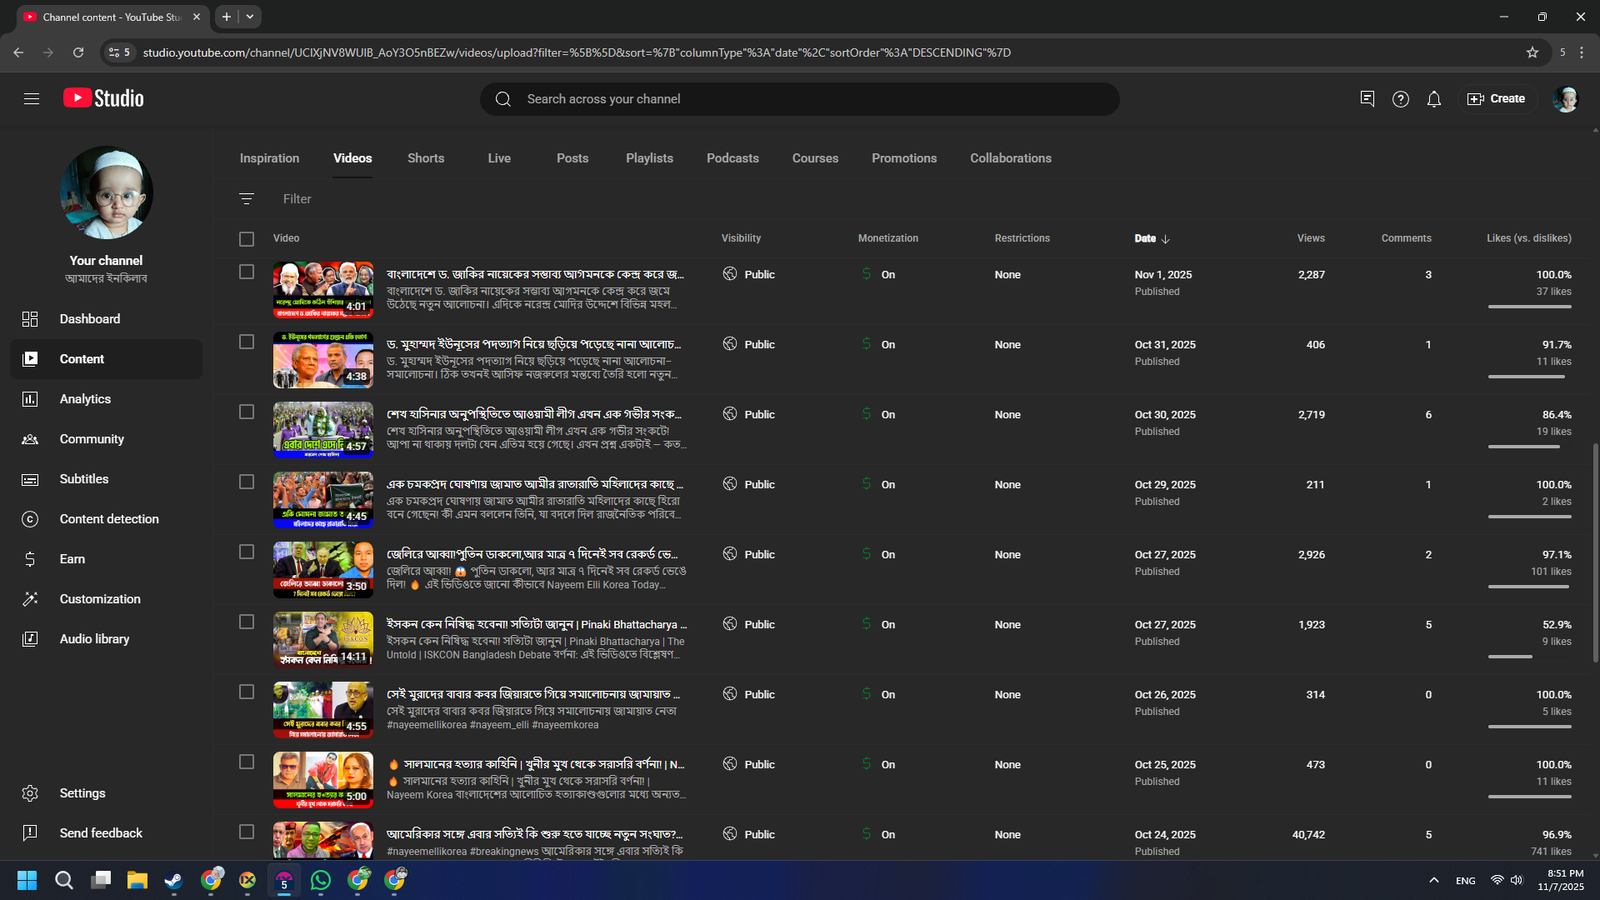Go to Subtitles in the sidebar
1600x900 pixels.
click(84, 479)
